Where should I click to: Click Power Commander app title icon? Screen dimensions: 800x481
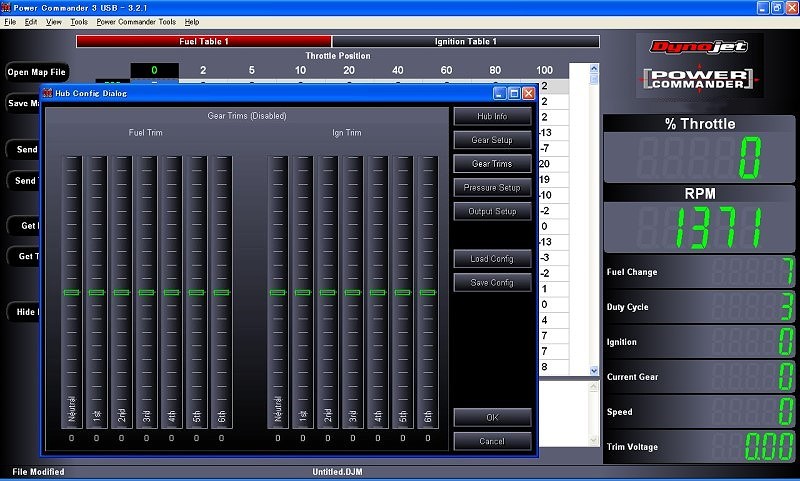coord(6,8)
